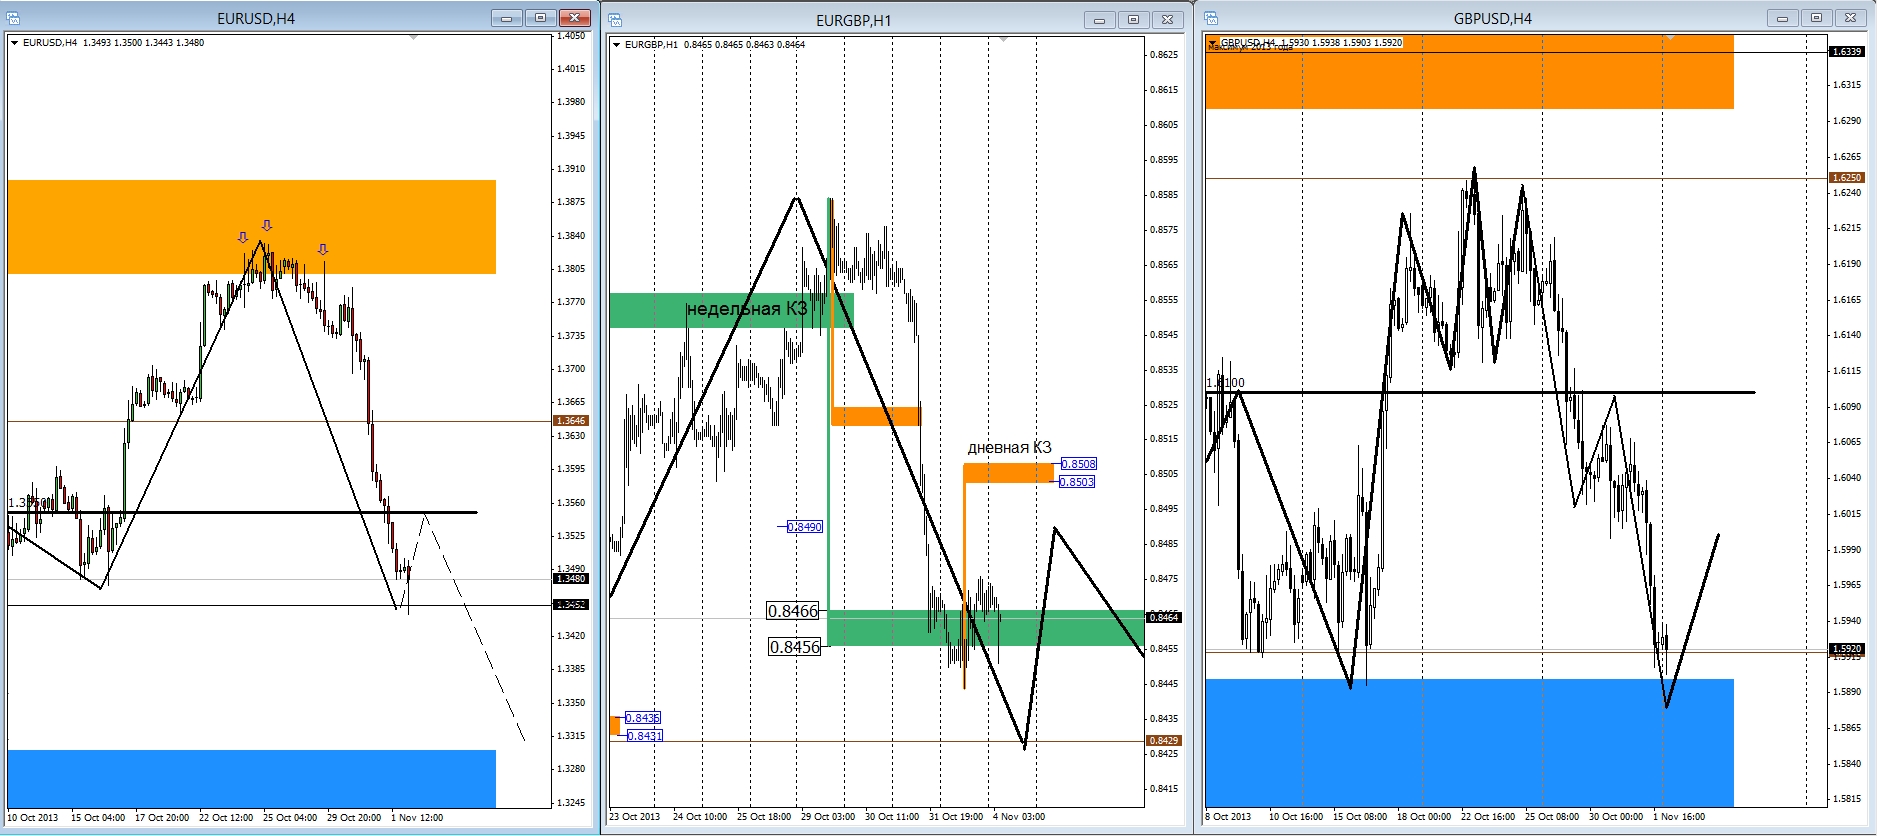
Task: Select the blue support zone on GBPUSD chart
Action: coord(1470,743)
